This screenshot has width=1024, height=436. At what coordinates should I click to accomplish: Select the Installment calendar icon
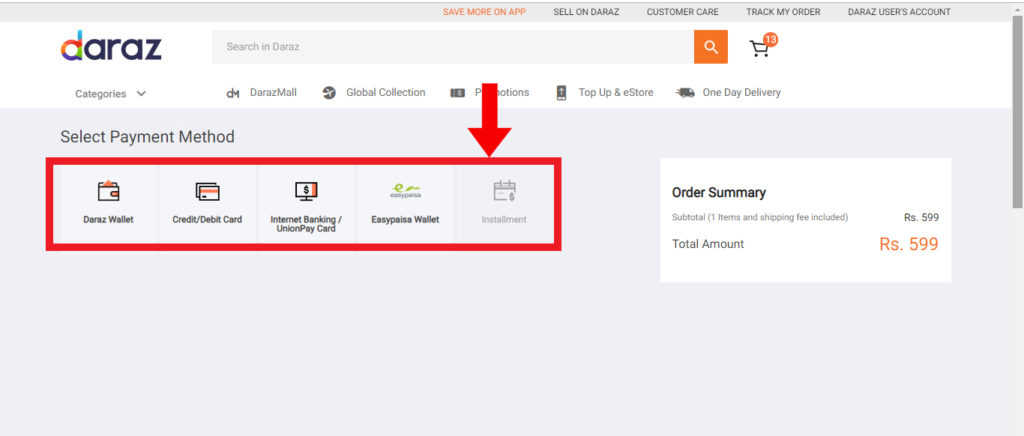click(x=504, y=191)
